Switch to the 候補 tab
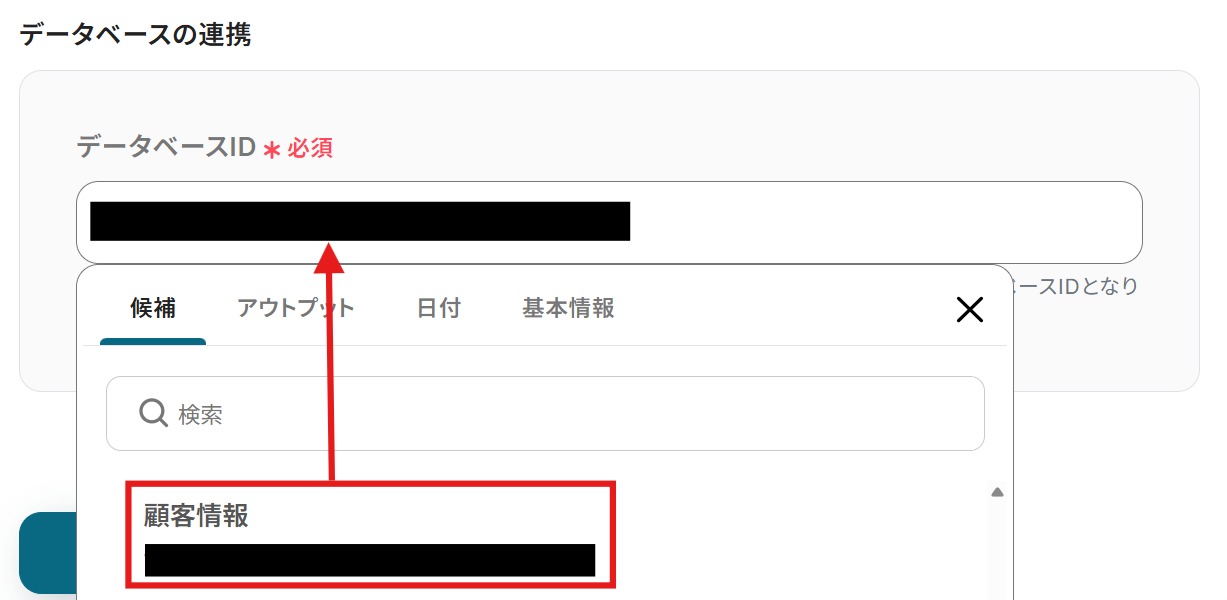Viewport: 1227px width, 600px height. [x=153, y=308]
